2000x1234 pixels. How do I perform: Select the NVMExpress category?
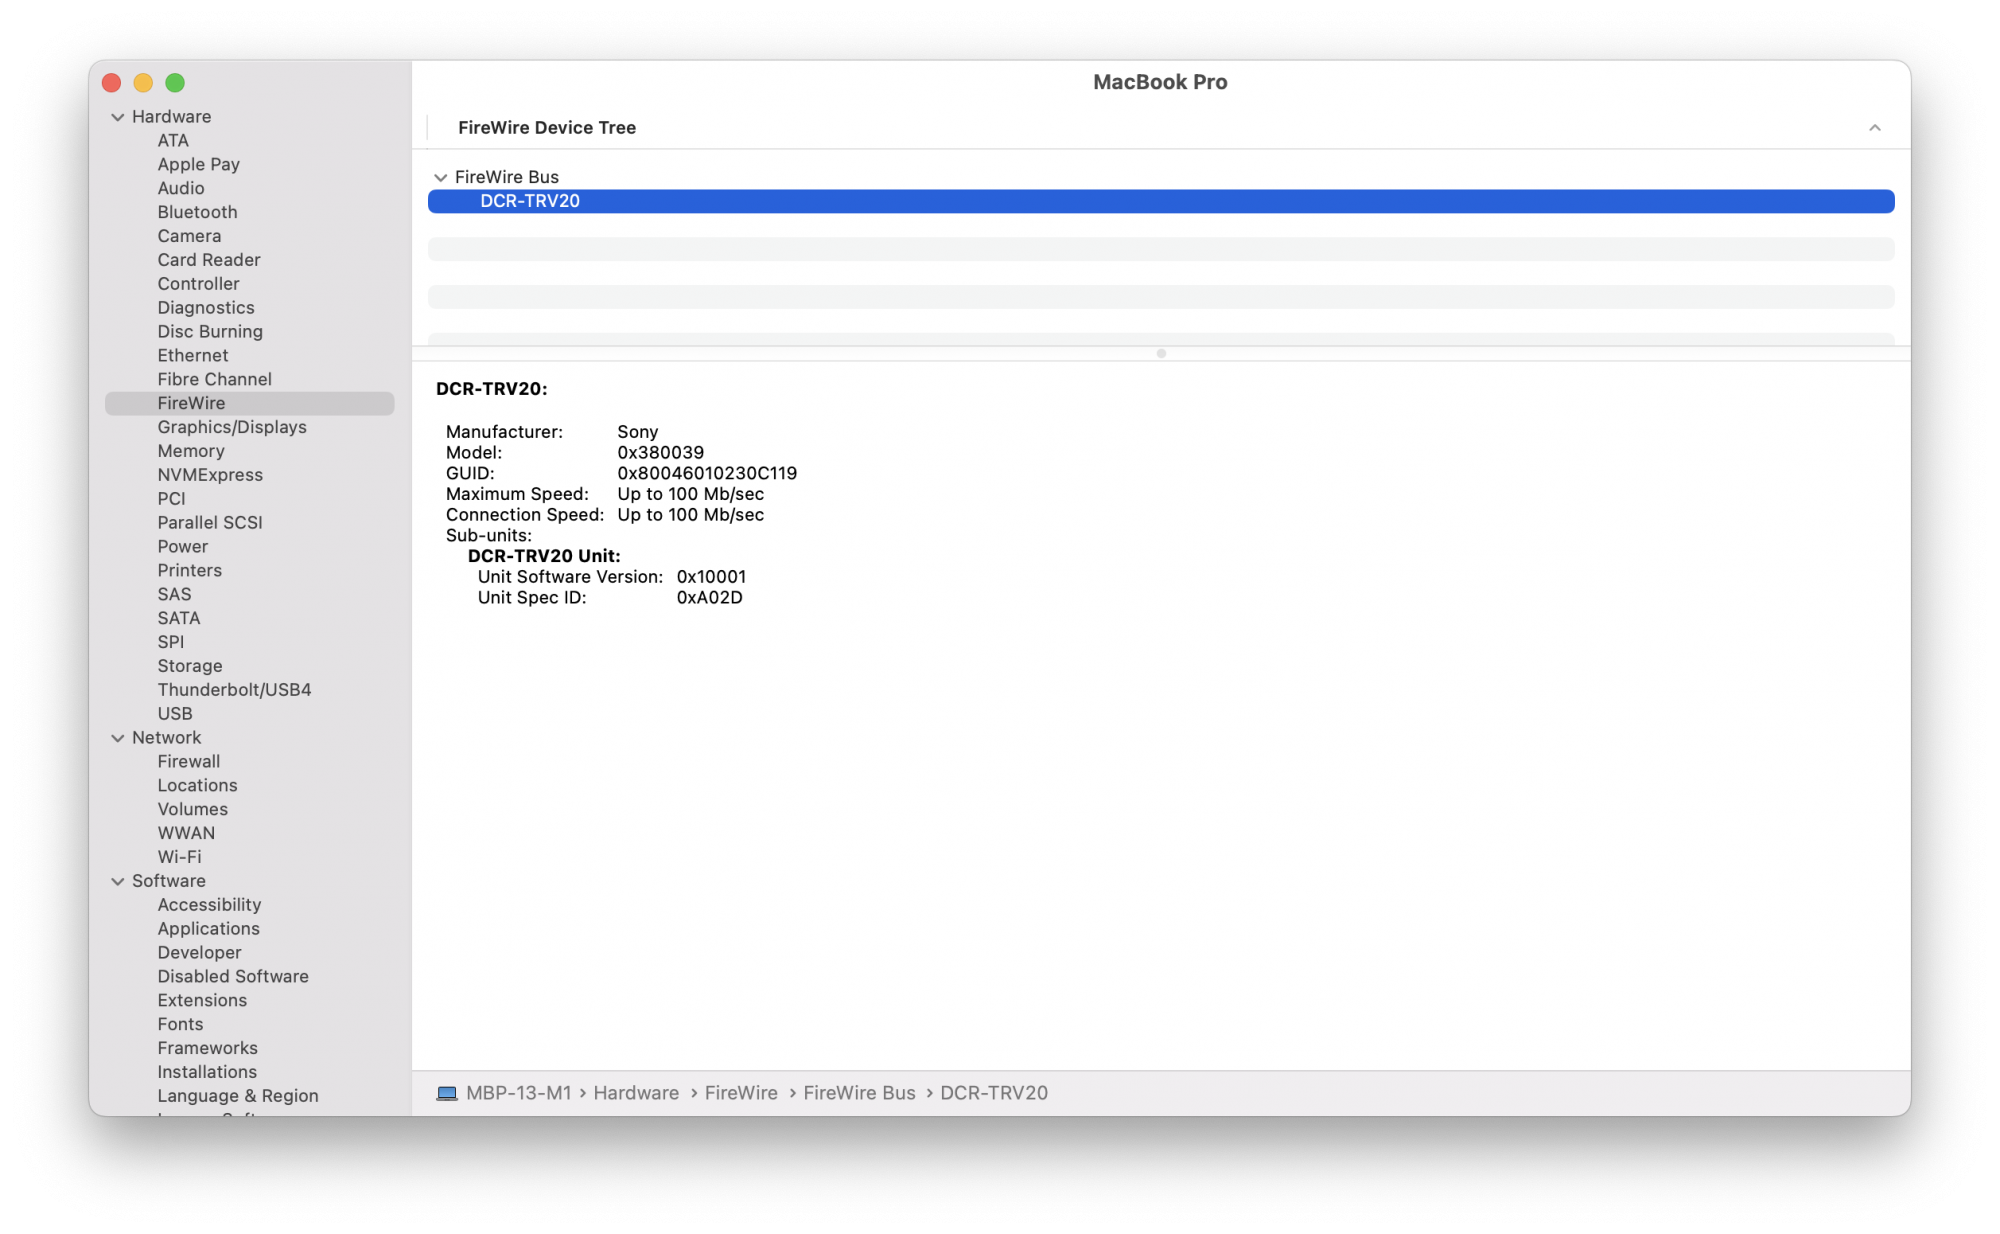click(210, 474)
